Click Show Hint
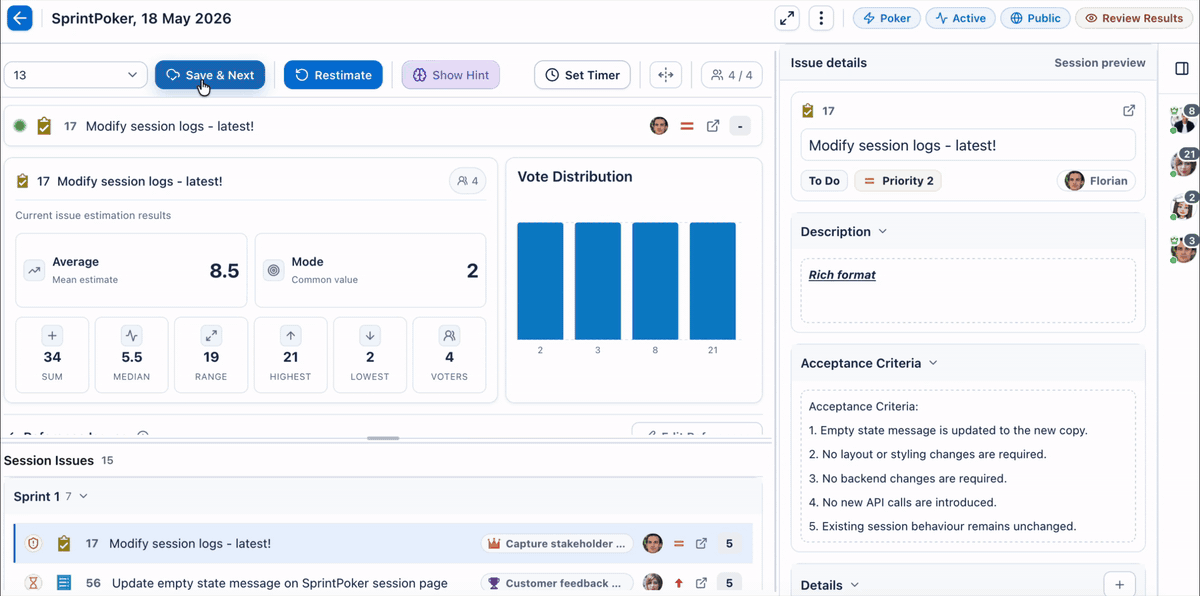The height and width of the screenshot is (596, 1200). 451,75
